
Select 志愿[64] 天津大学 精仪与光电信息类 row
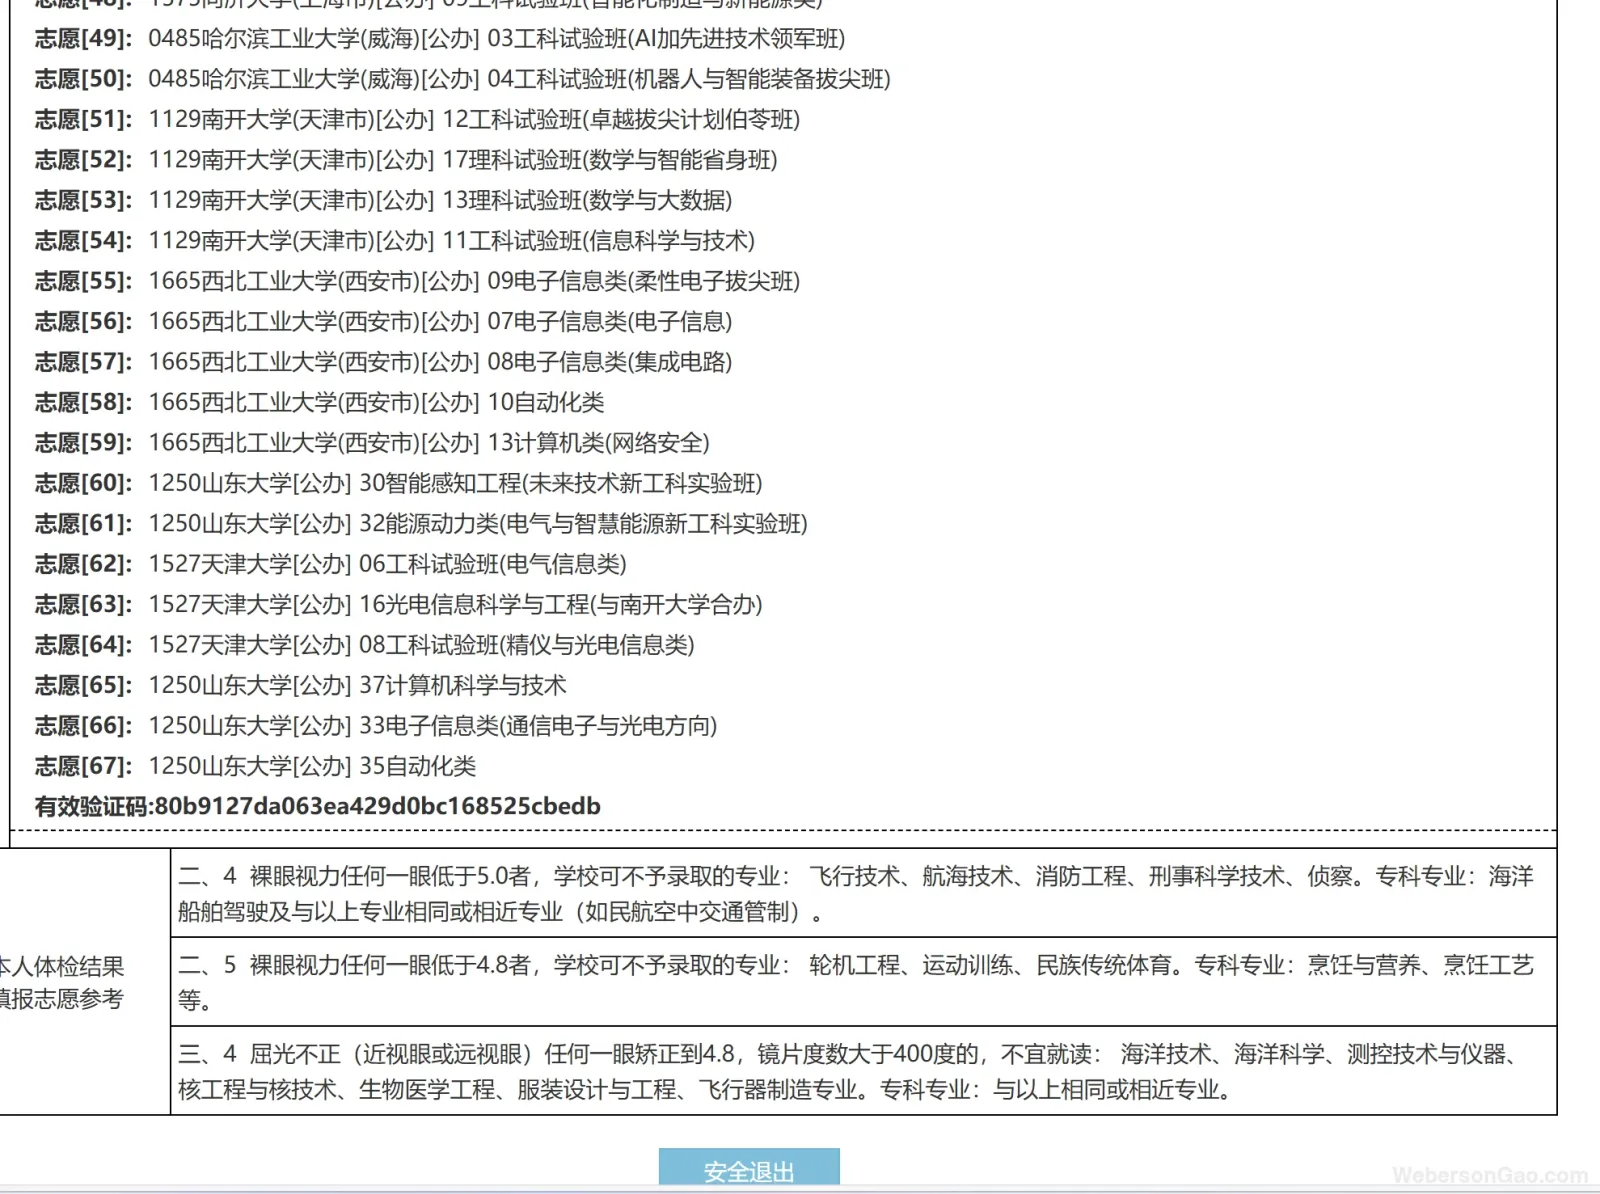tap(365, 645)
